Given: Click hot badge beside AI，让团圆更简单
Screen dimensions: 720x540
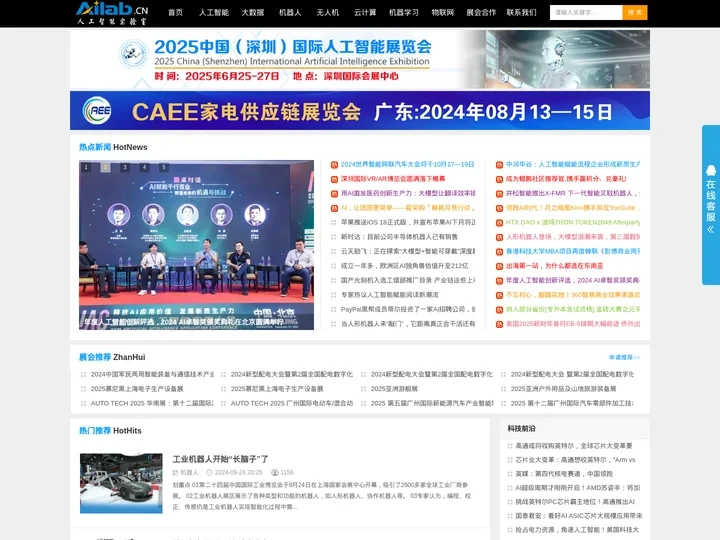Looking at the screenshot, I should tap(334, 208).
